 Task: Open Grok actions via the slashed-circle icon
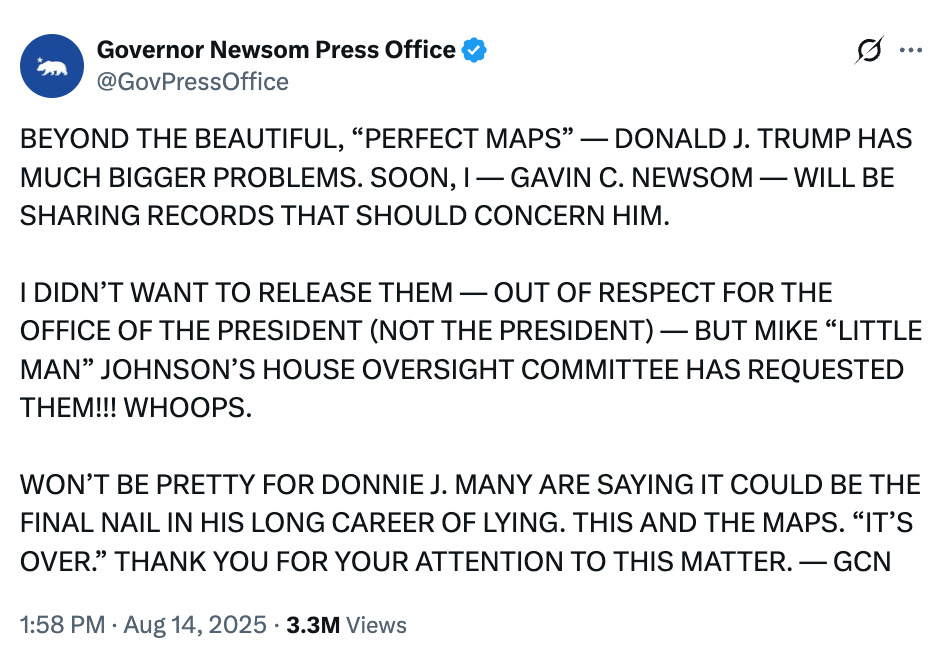click(x=868, y=49)
